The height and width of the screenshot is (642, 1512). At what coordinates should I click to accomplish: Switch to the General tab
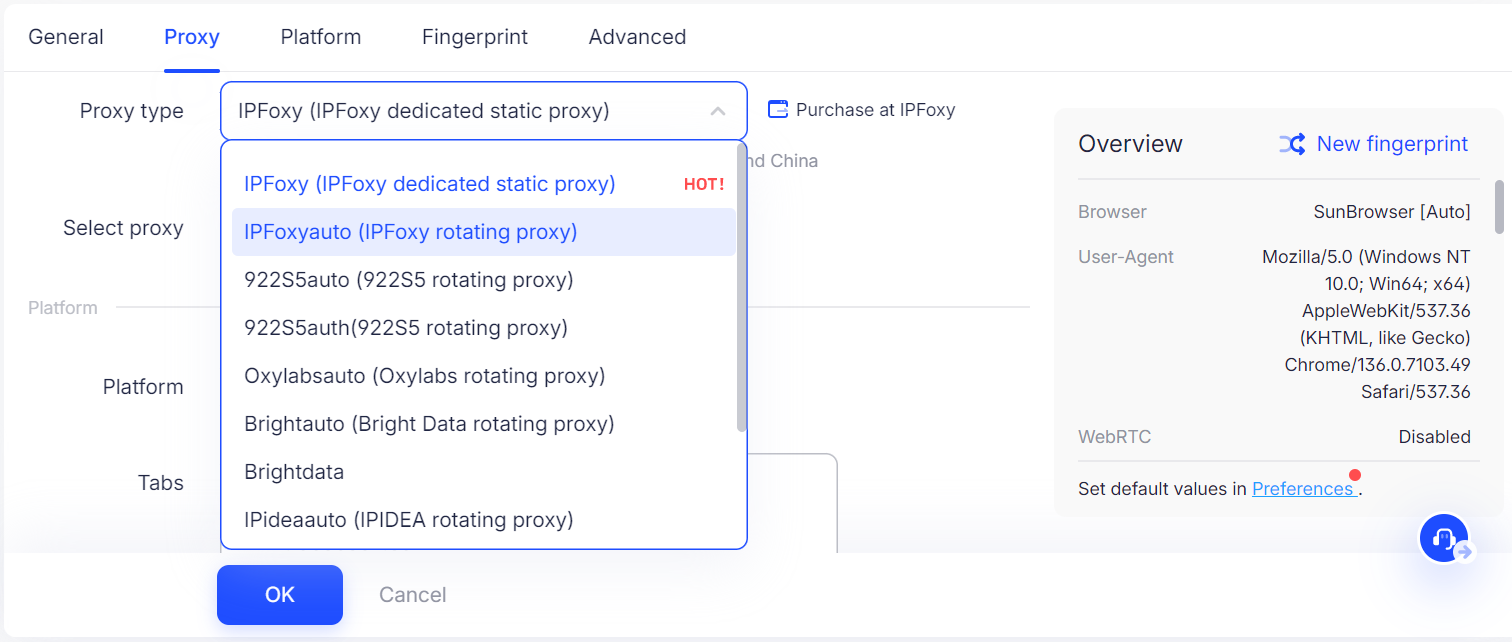66,37
